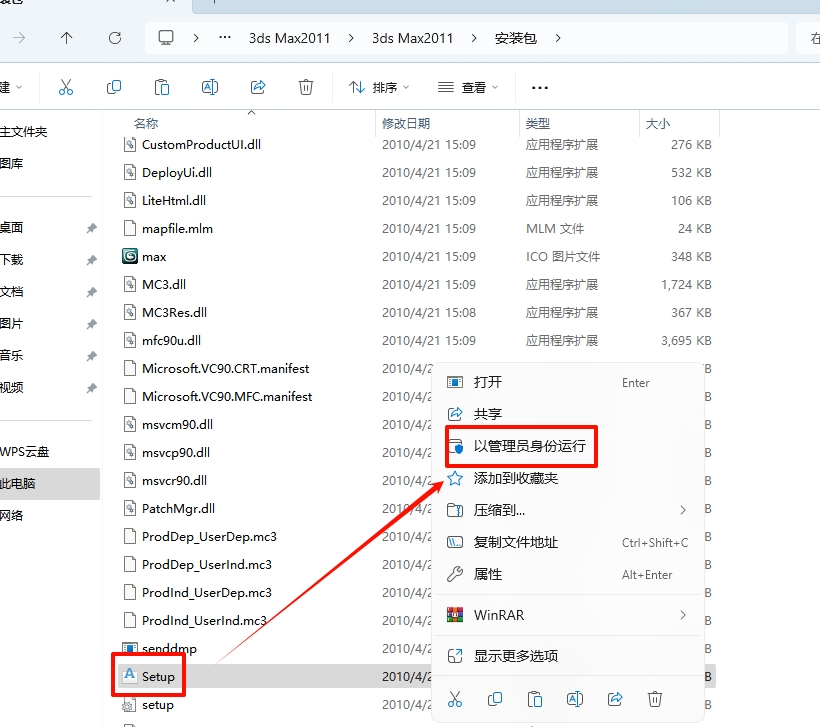Open the 排序 sort dropdown

[378, 88]
